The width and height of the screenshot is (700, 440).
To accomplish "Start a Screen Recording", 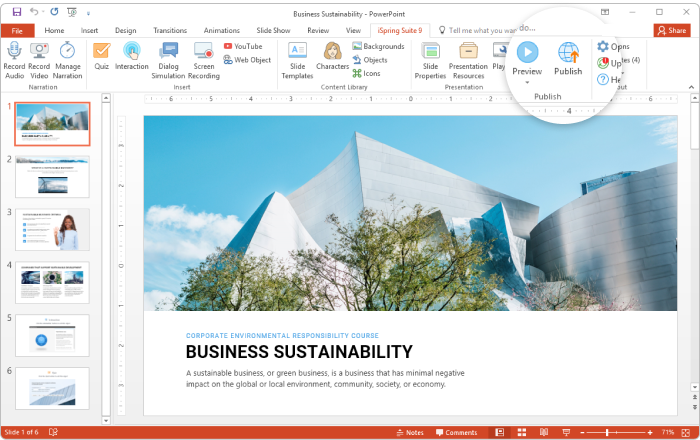I will (x=204, y=61).
